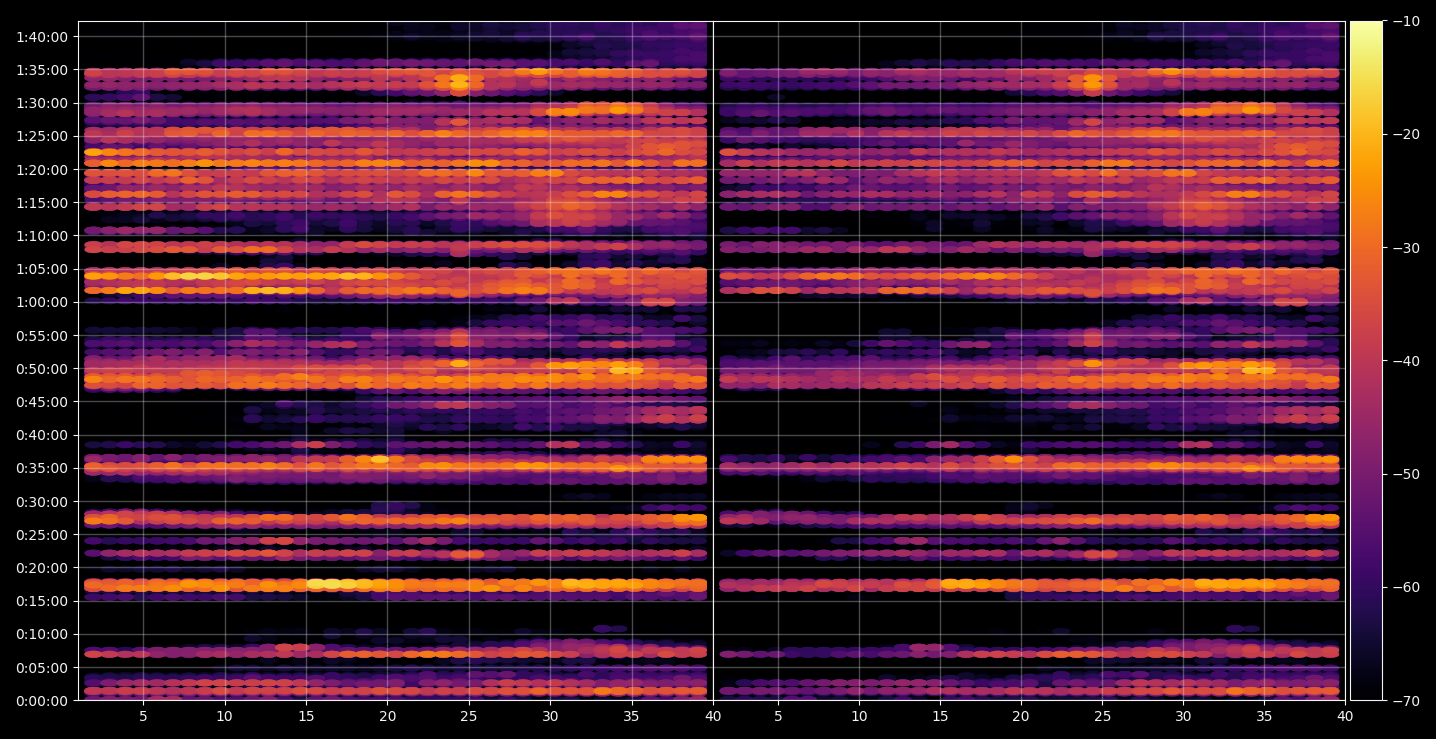Click x-axis tick 15 under the left heatmap
Screen dimensions: 1436x739
pos(306,716)
